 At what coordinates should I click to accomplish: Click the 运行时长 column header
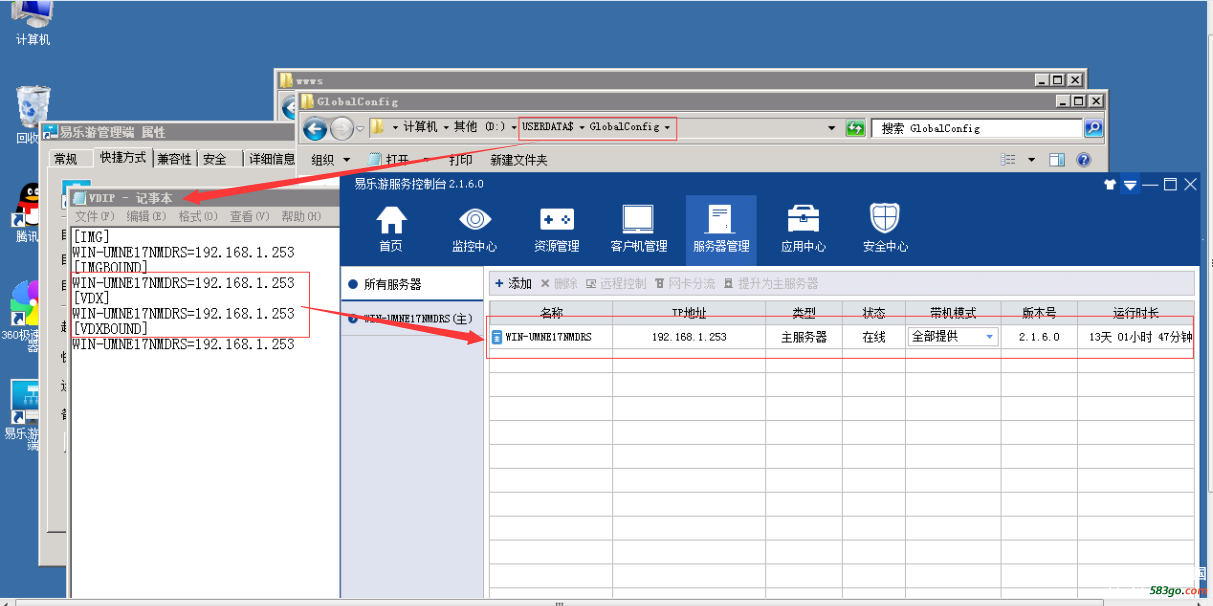(x=1136, y=313)
